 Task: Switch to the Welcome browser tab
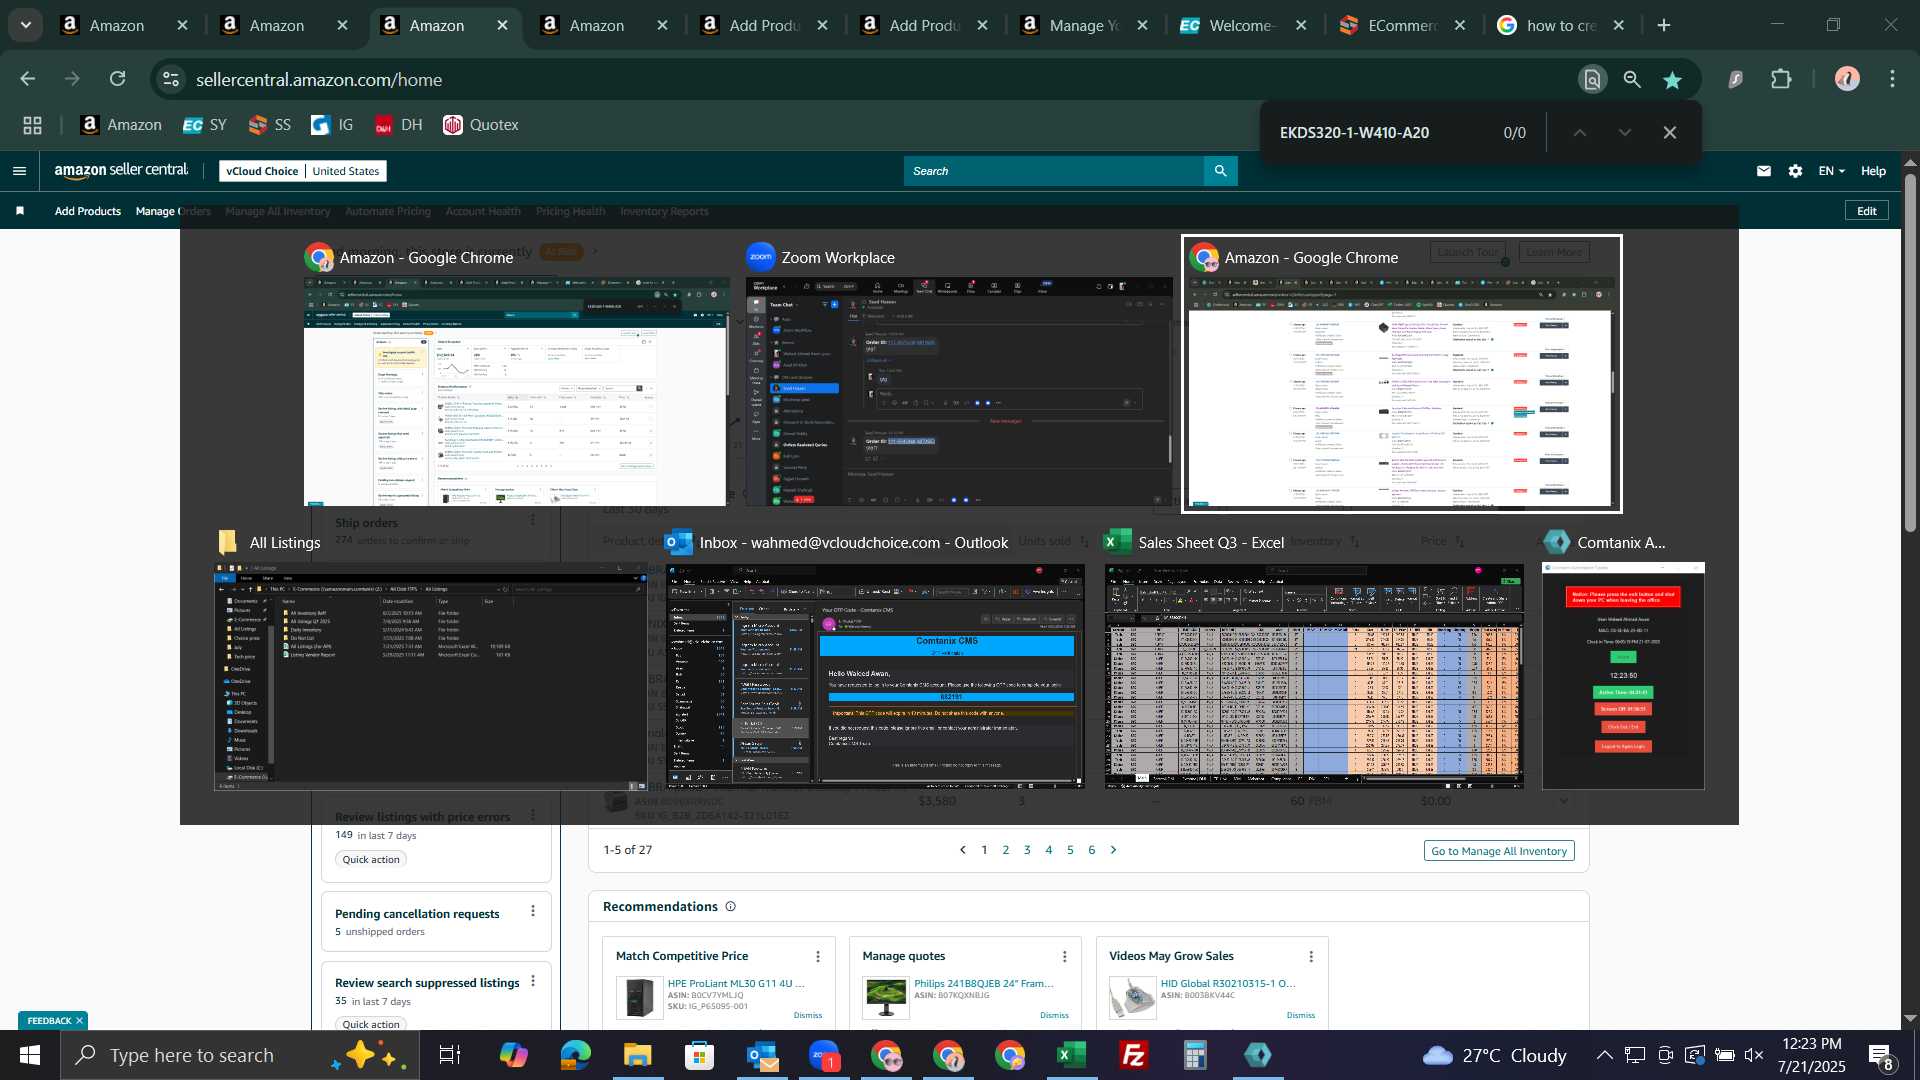point(1242,25)
